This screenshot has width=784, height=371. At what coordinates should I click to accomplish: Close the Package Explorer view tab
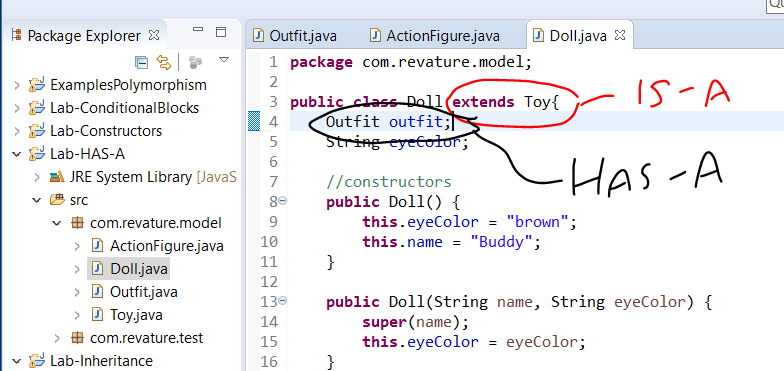154,36
